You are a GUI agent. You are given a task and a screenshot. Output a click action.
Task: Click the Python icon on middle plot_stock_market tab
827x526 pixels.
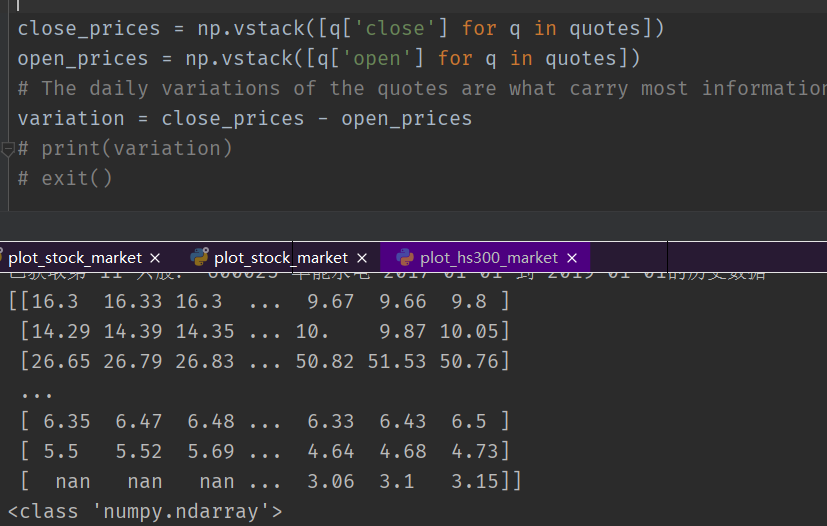pos(199,257)
